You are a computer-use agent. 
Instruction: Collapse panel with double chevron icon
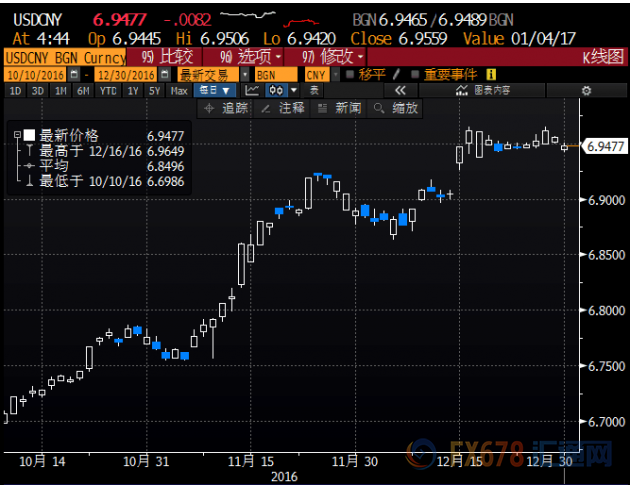pos(401,90)
